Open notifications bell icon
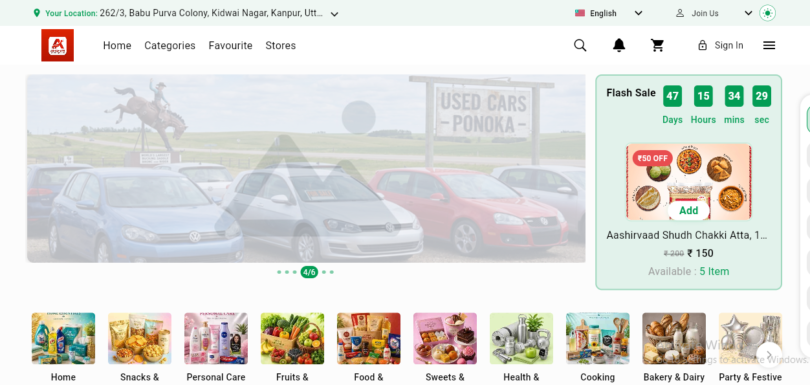This screenshot has width=810, height=385. click(619, 45)
